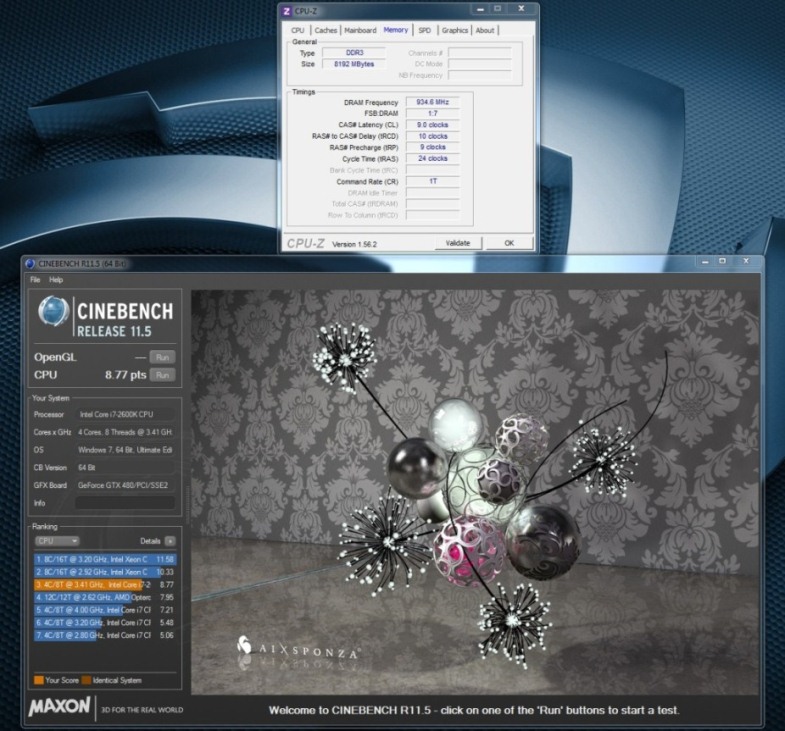The image size is (785, 731).
Task: Click the OS value Windows 7 64 Bit
Action: [125, 450]
